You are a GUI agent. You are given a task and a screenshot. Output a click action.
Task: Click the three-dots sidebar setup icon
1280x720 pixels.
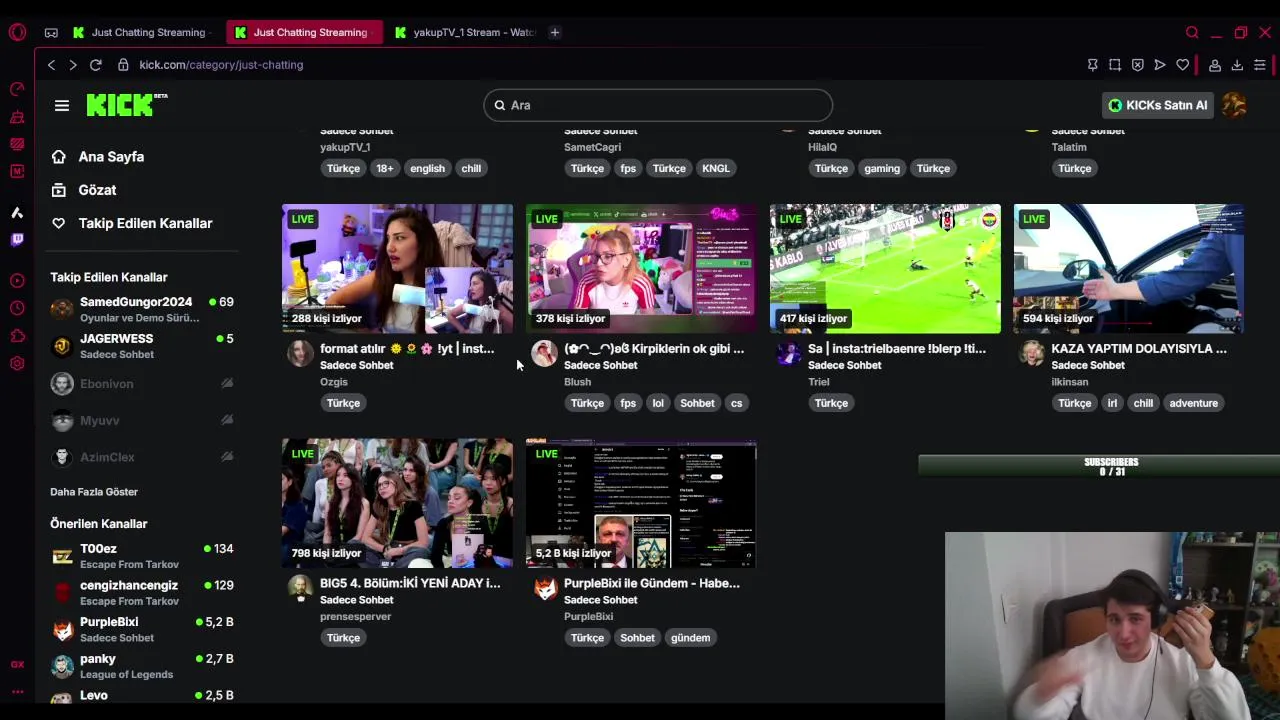click(x=17, y=691)
